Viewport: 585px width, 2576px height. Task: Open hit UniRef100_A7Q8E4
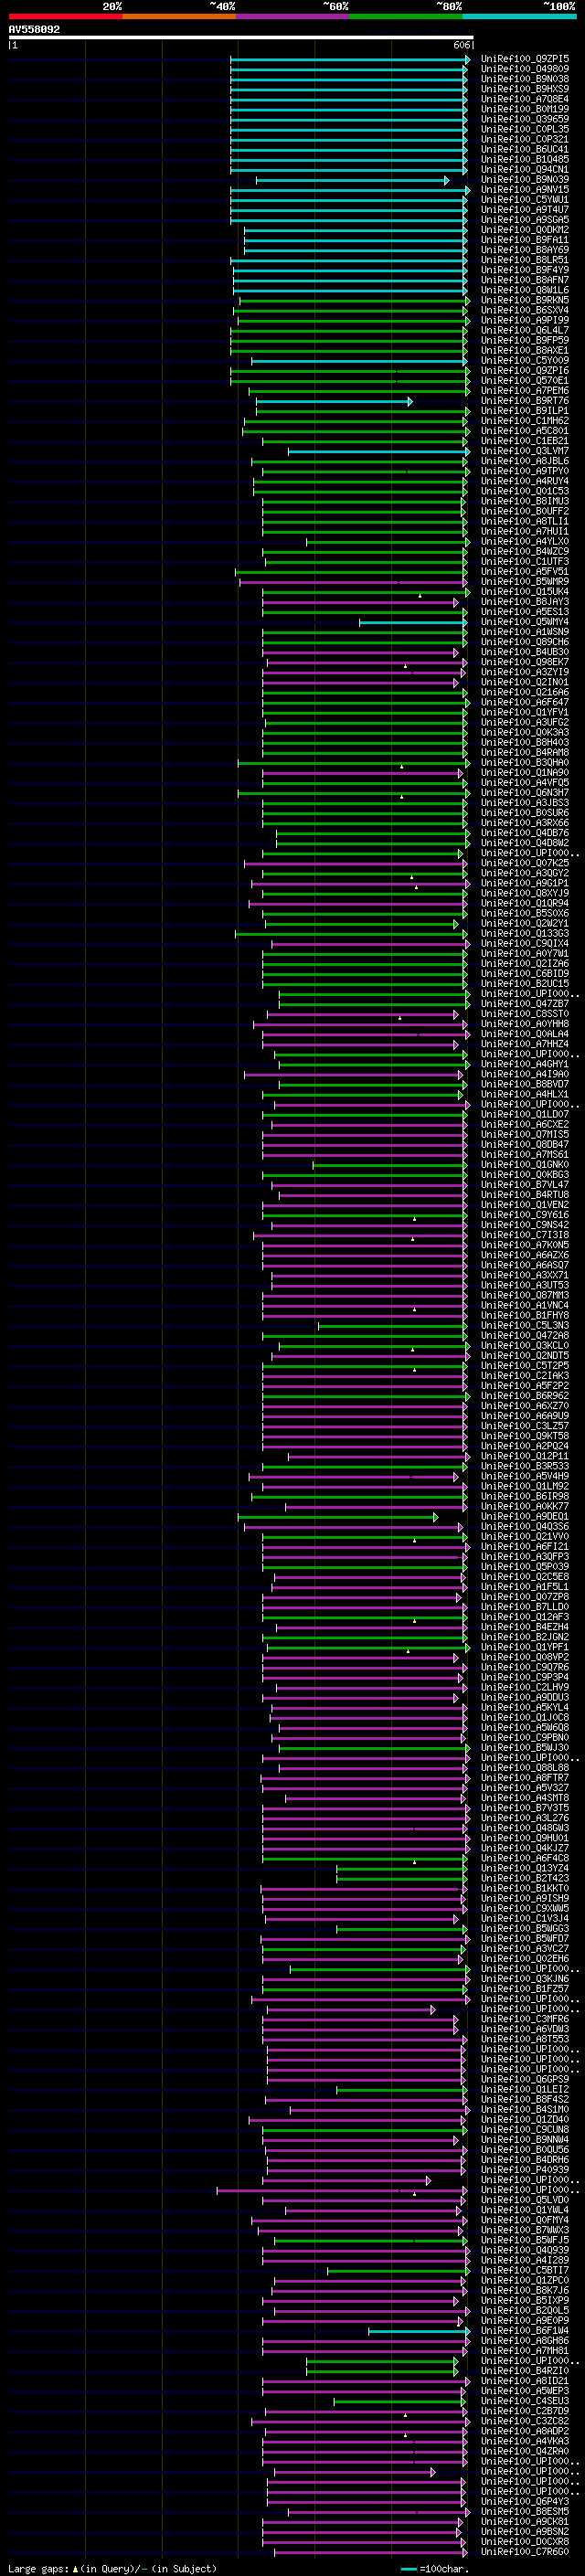point(525,99)
